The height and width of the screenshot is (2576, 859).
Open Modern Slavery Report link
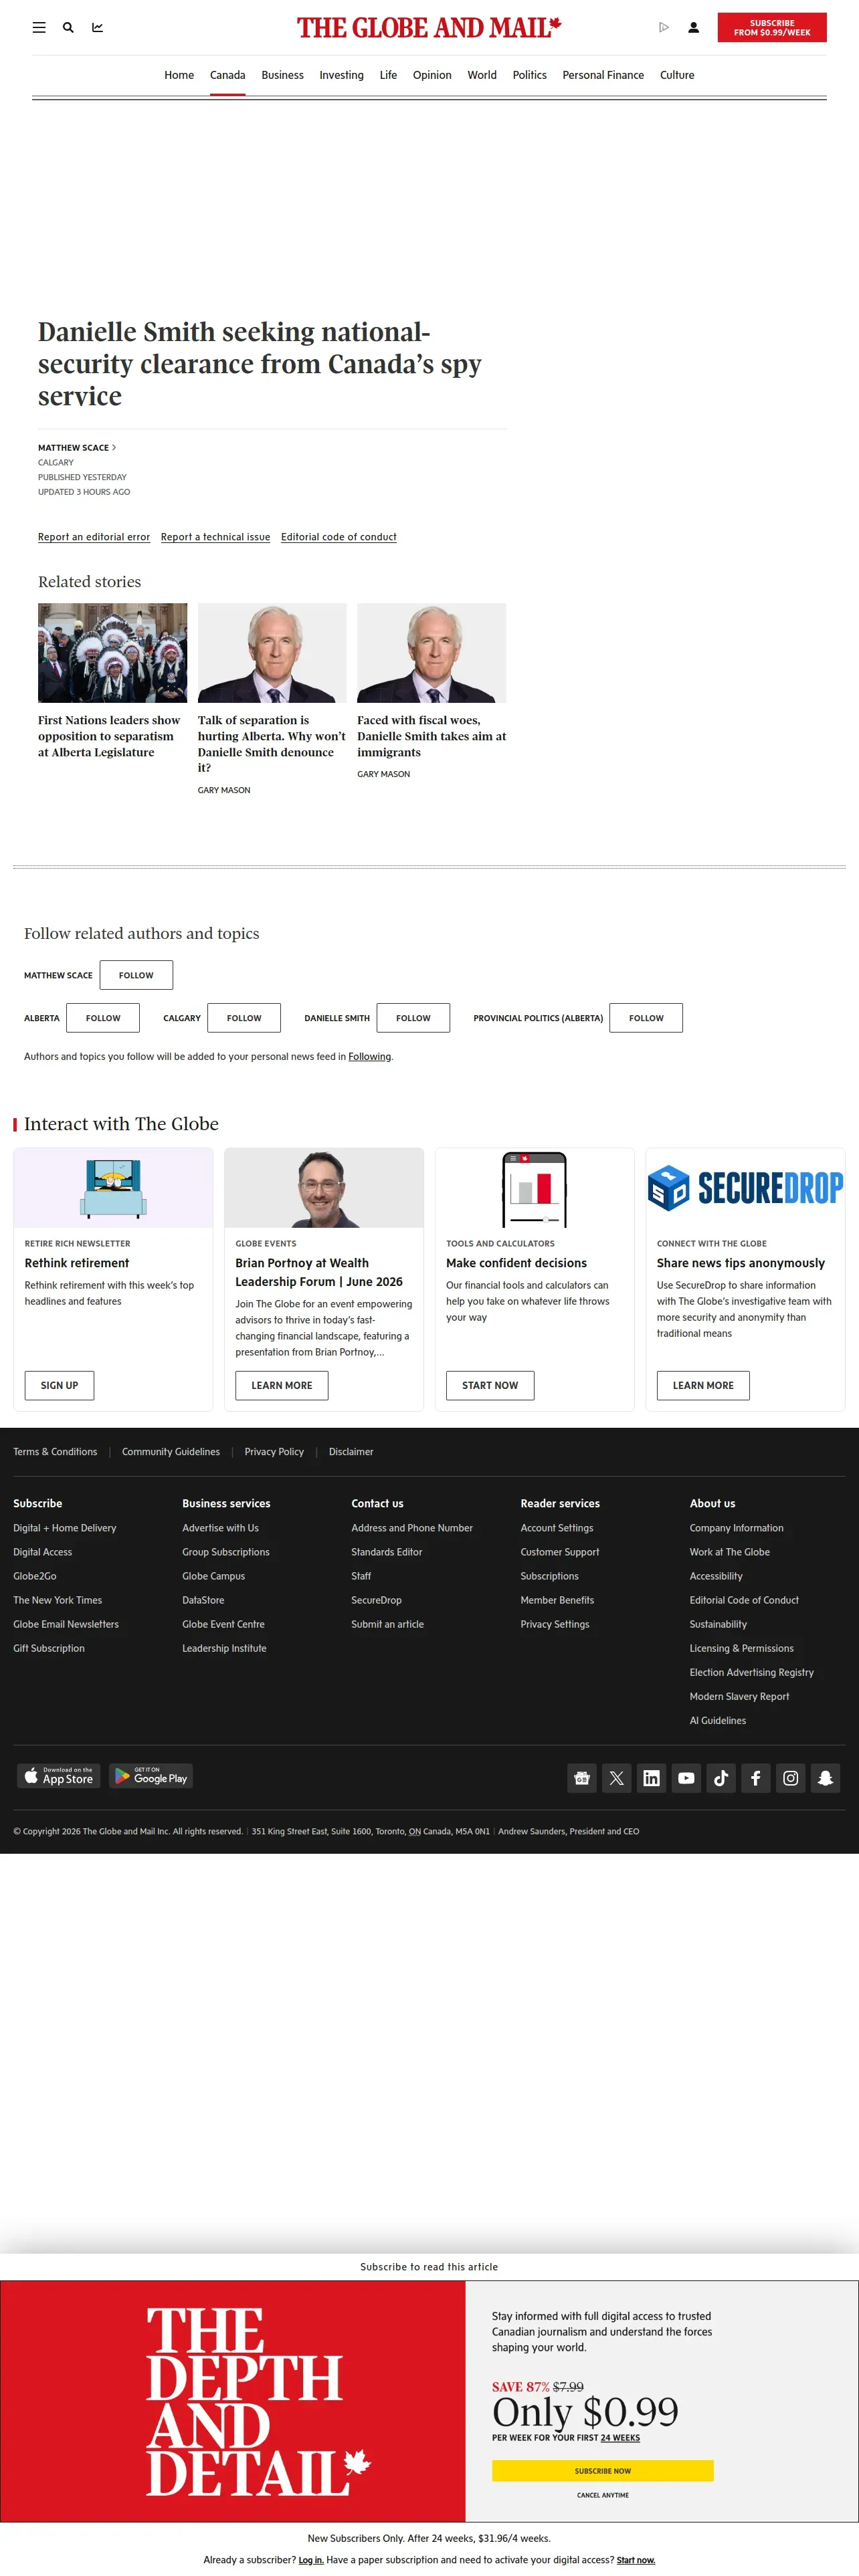[x=739, y=1696]
